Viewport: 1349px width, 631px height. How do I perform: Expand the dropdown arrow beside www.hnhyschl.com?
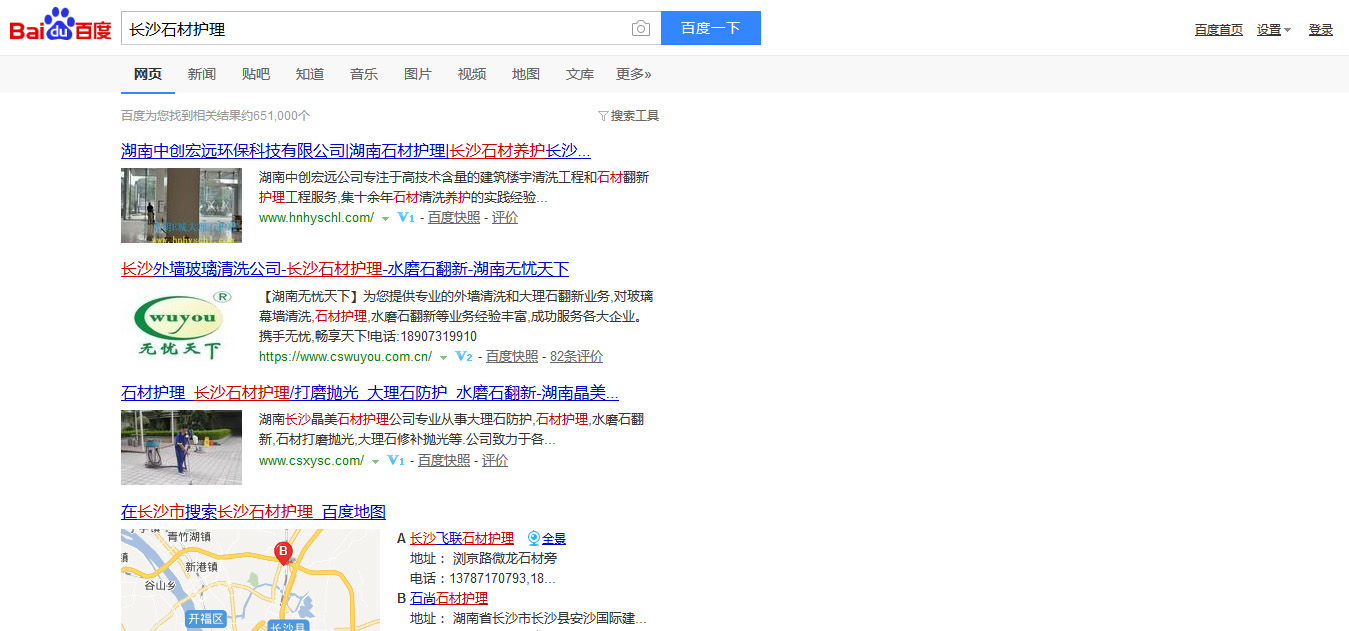(386, 218)
